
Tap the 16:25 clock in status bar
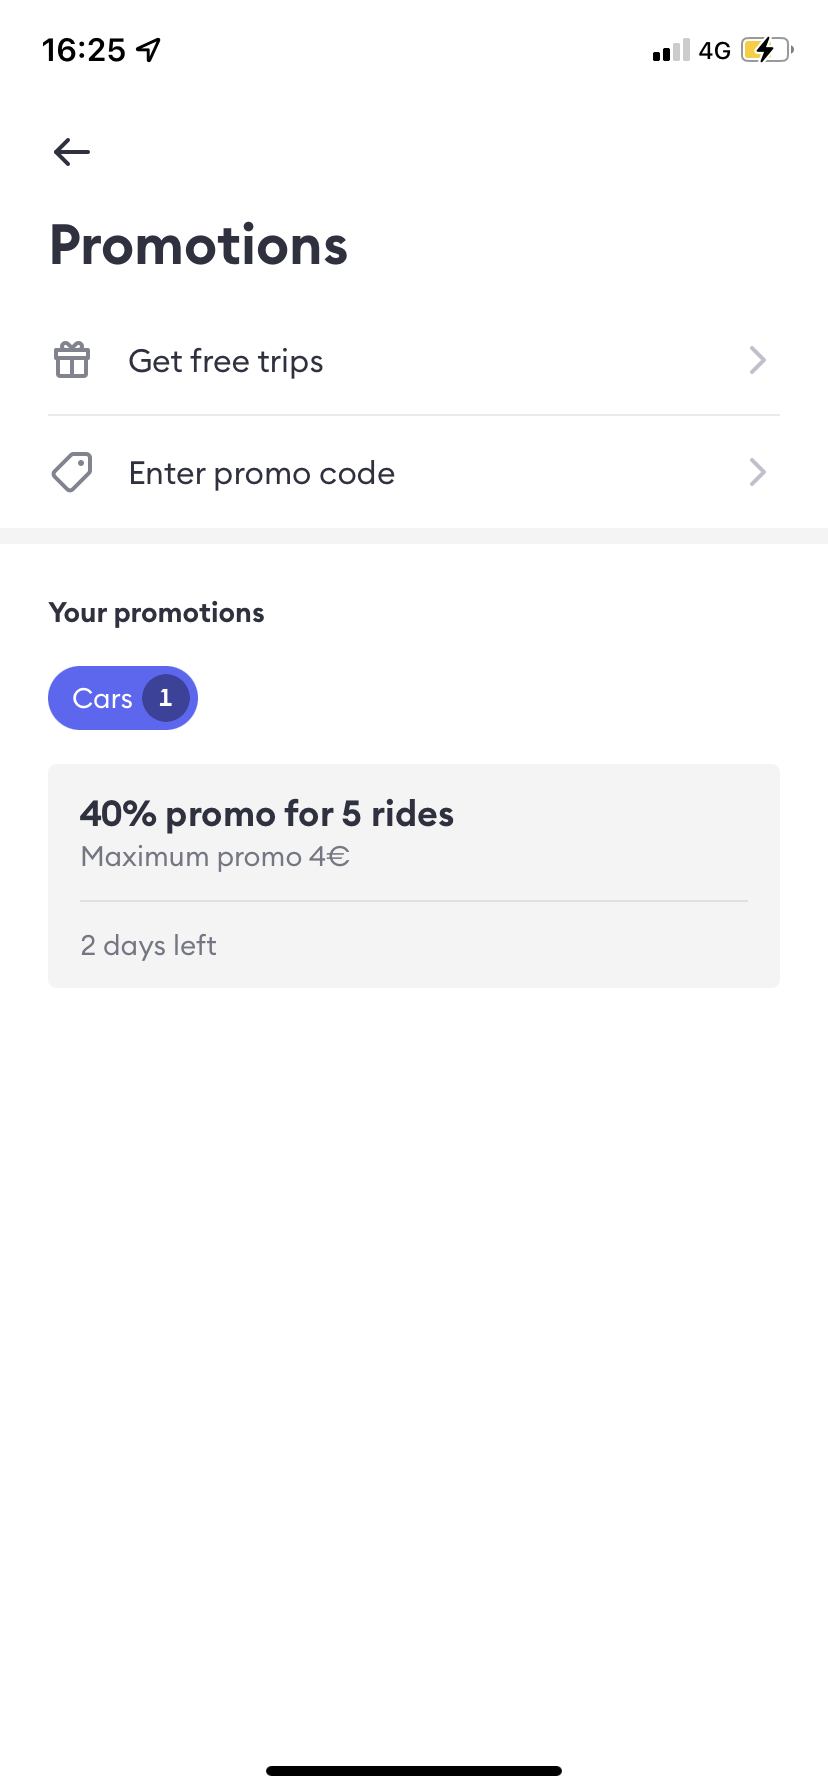coord(84,50)
